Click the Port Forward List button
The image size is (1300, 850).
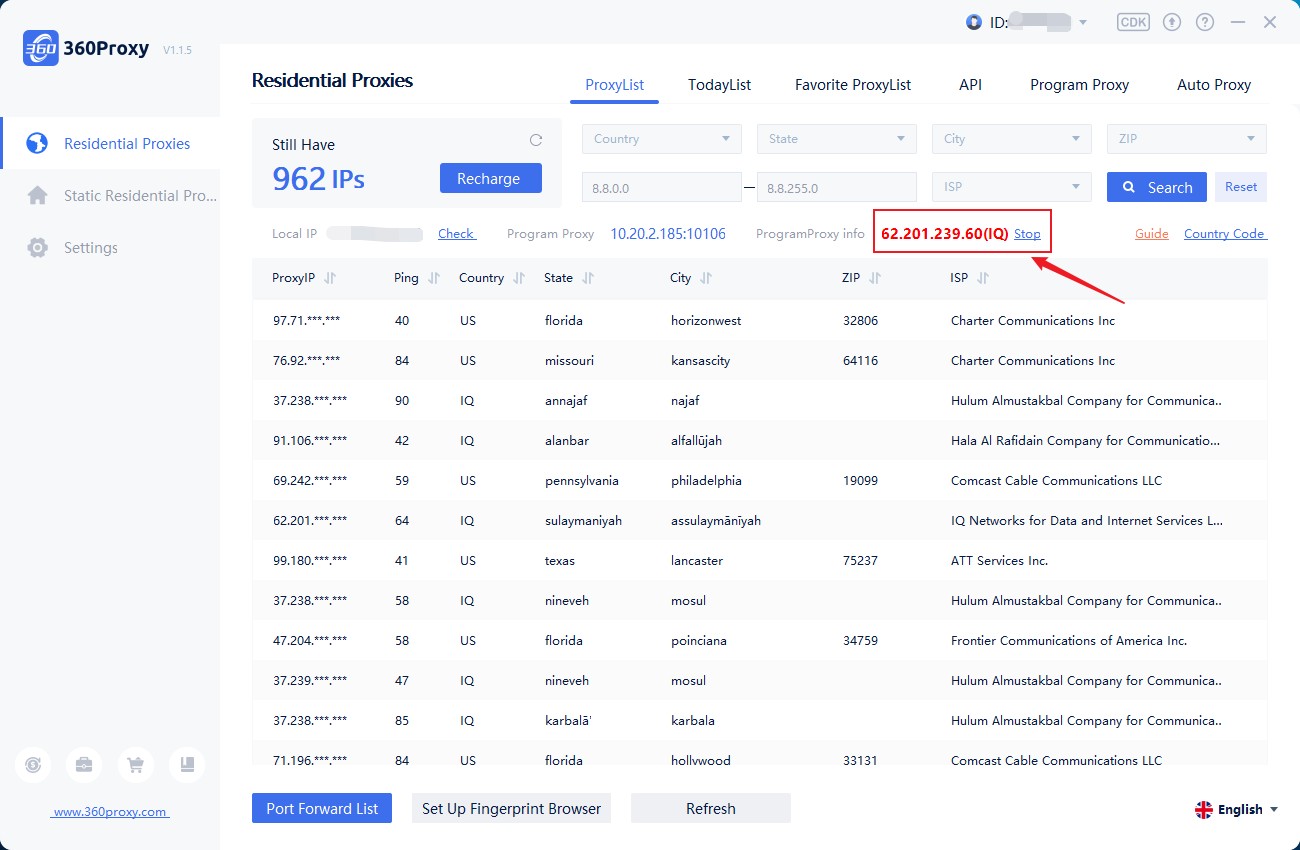tap(322, 808)
